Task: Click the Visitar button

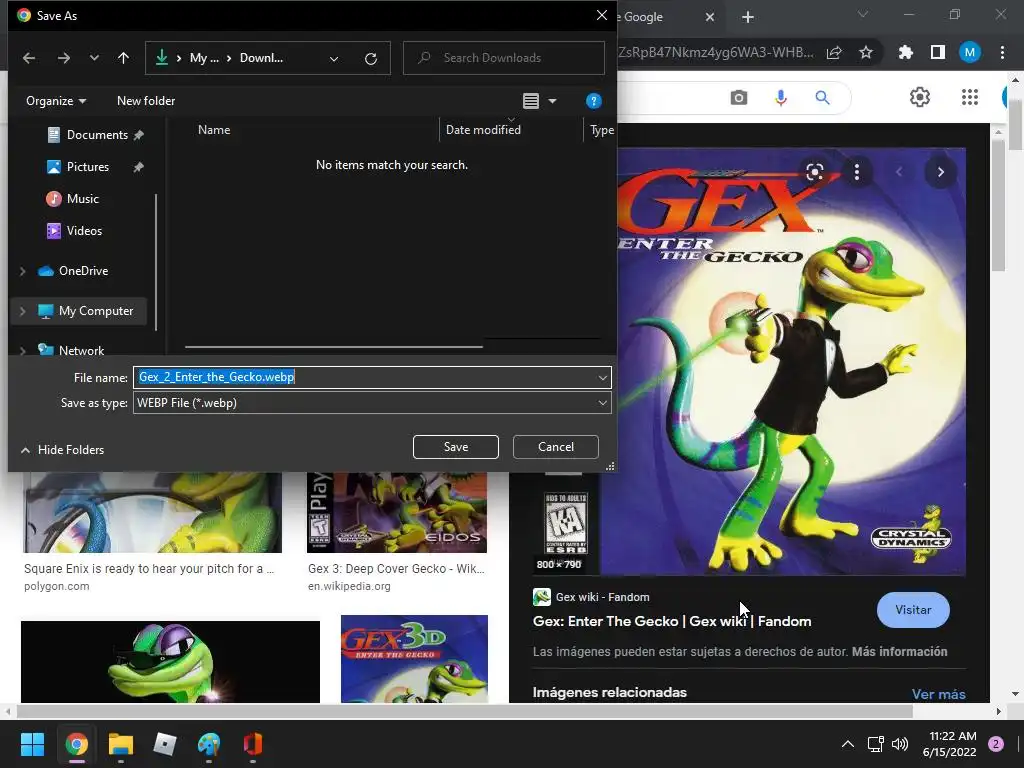Action: coord(913,610)
